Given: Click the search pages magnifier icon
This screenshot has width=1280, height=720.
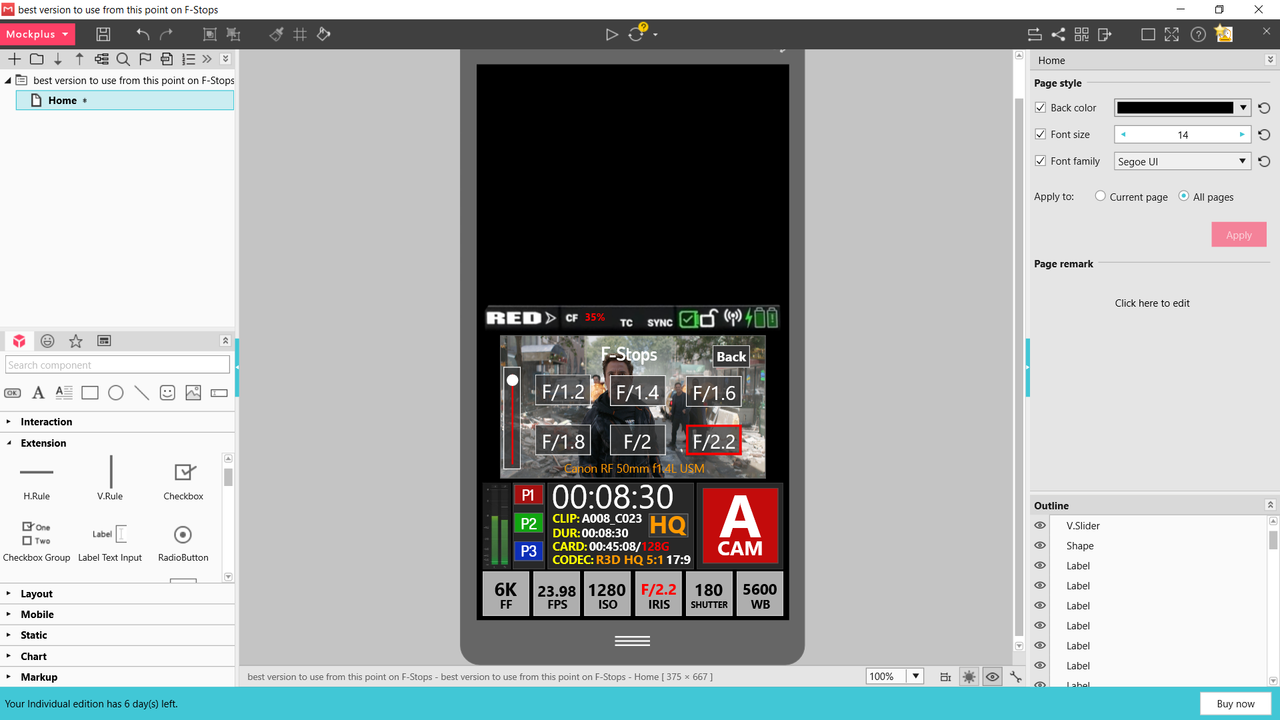Looking at the screenshot, I should 123,59.
